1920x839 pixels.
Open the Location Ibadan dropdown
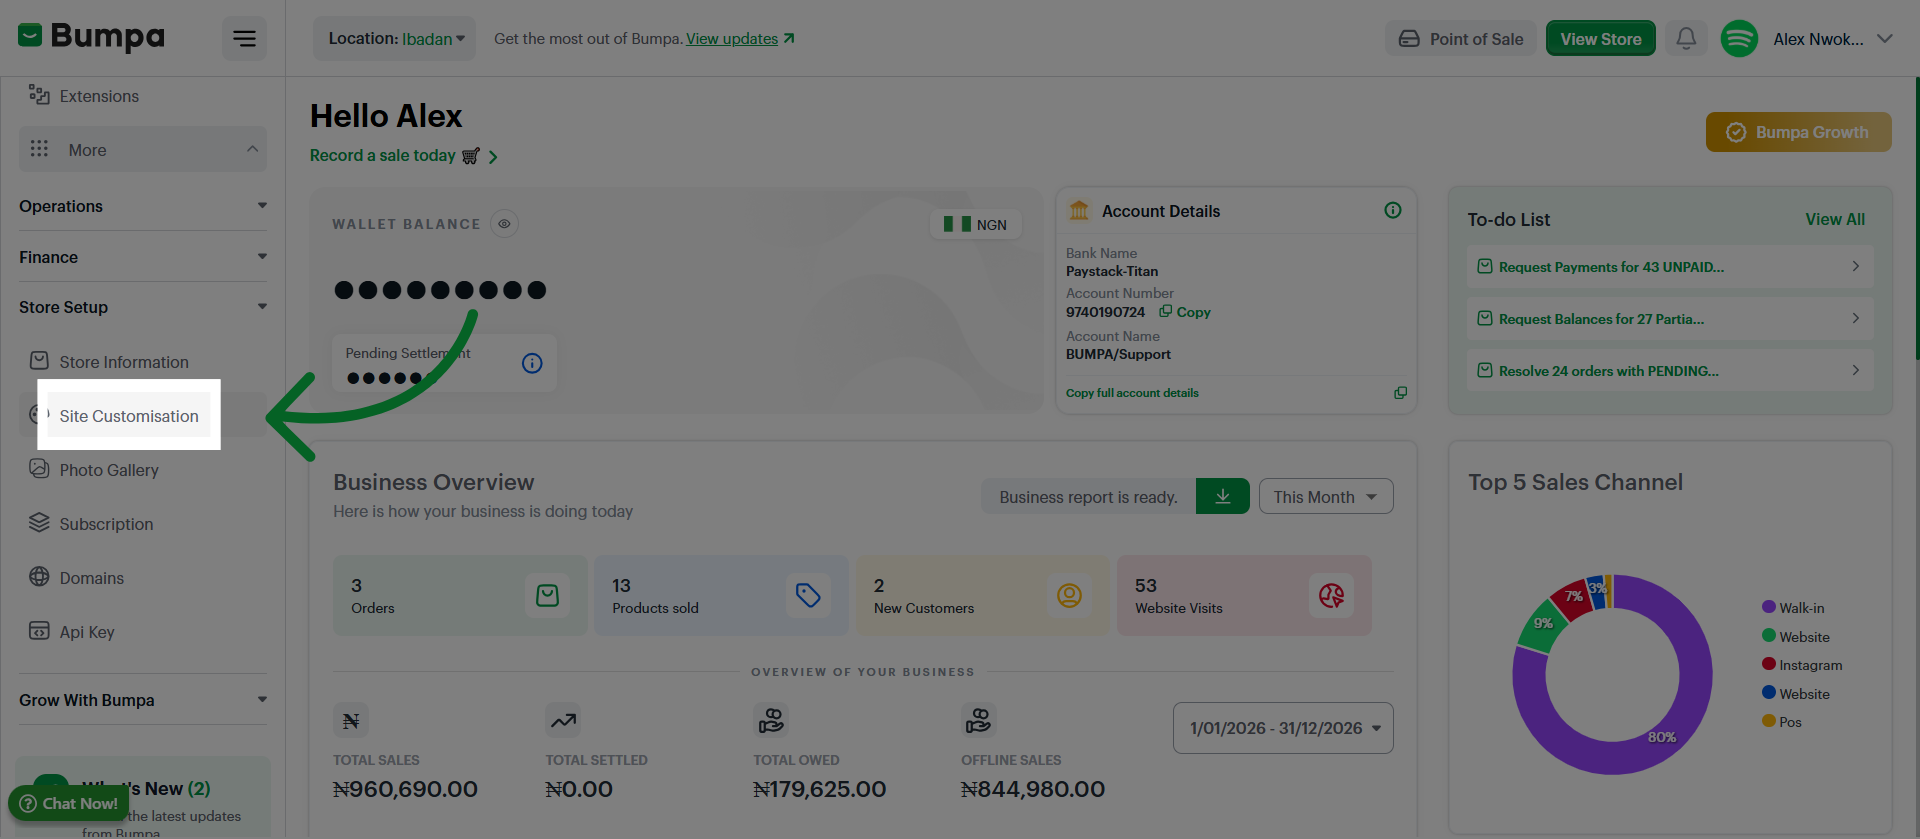point(395,38)
